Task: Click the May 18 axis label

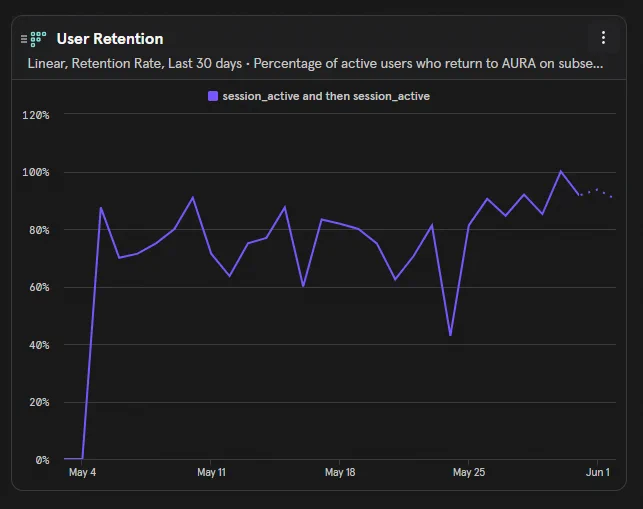Action: pyautogui.click(x=340, y=472)
